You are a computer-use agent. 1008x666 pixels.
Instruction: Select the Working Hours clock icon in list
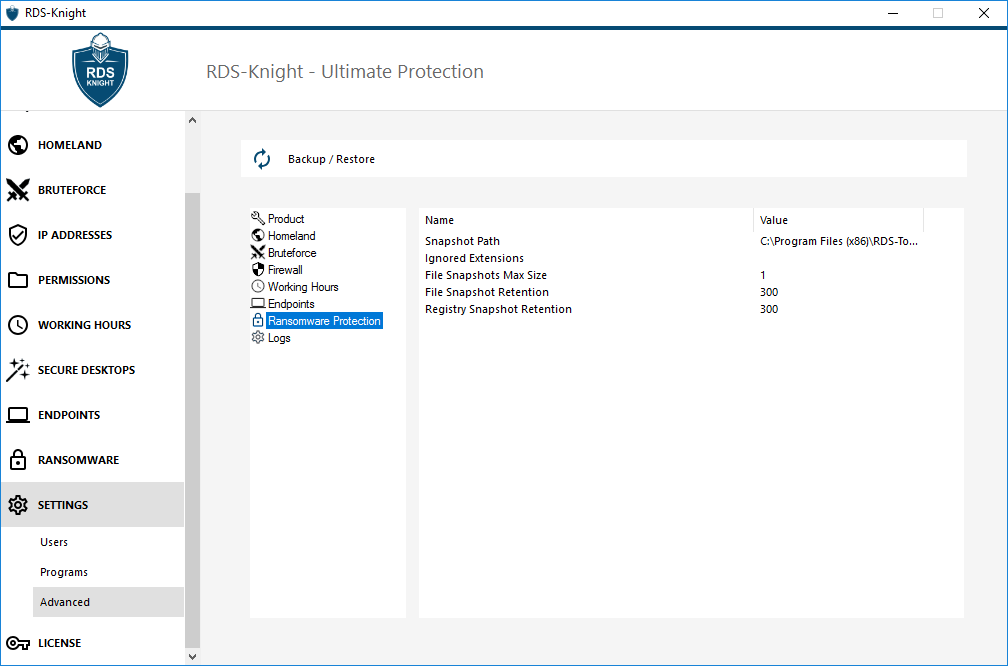(258, 287)
